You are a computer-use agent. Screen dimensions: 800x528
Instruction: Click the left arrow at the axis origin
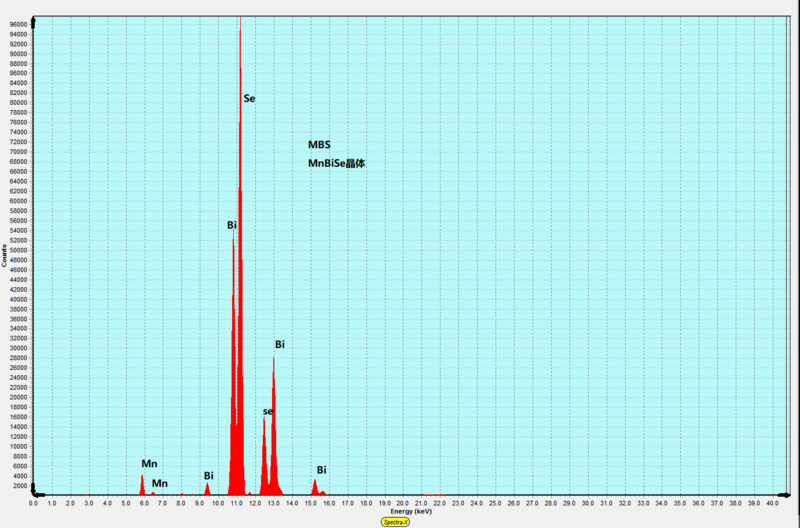36,493
